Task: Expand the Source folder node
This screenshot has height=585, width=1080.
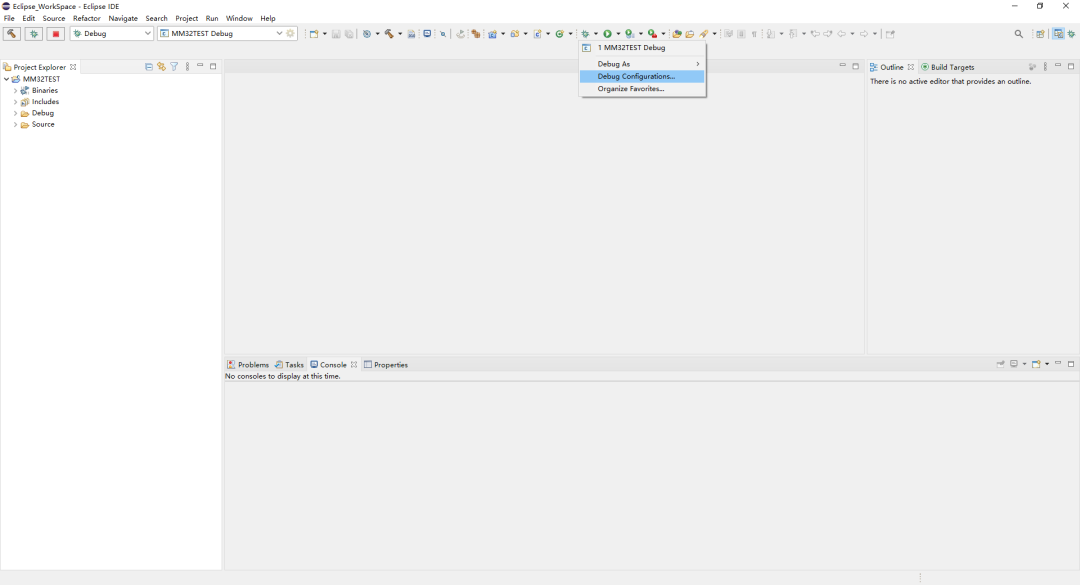Action: (15, 125)
